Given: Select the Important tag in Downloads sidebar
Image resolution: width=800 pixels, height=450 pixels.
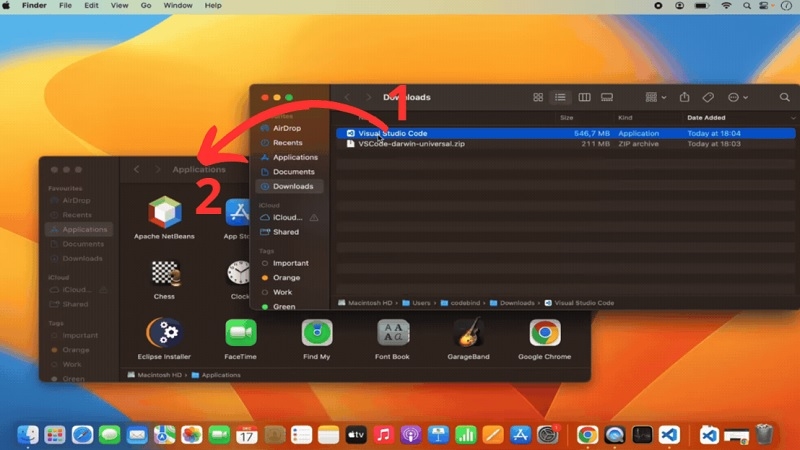Looking at the screenshot, I should (290, 263).
